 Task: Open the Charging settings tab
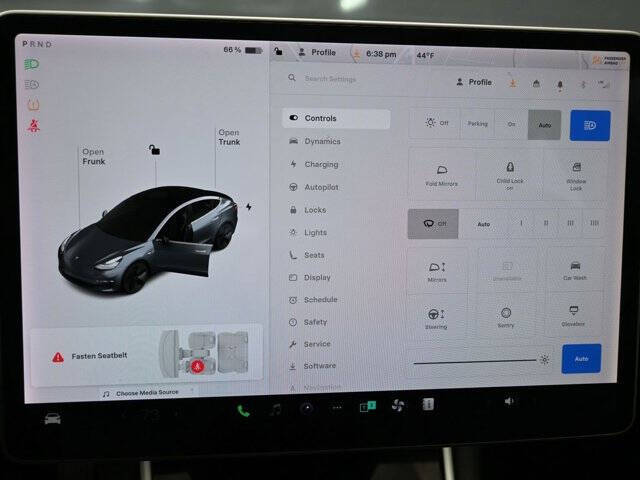pyautogui.click(x=314, y=164)
